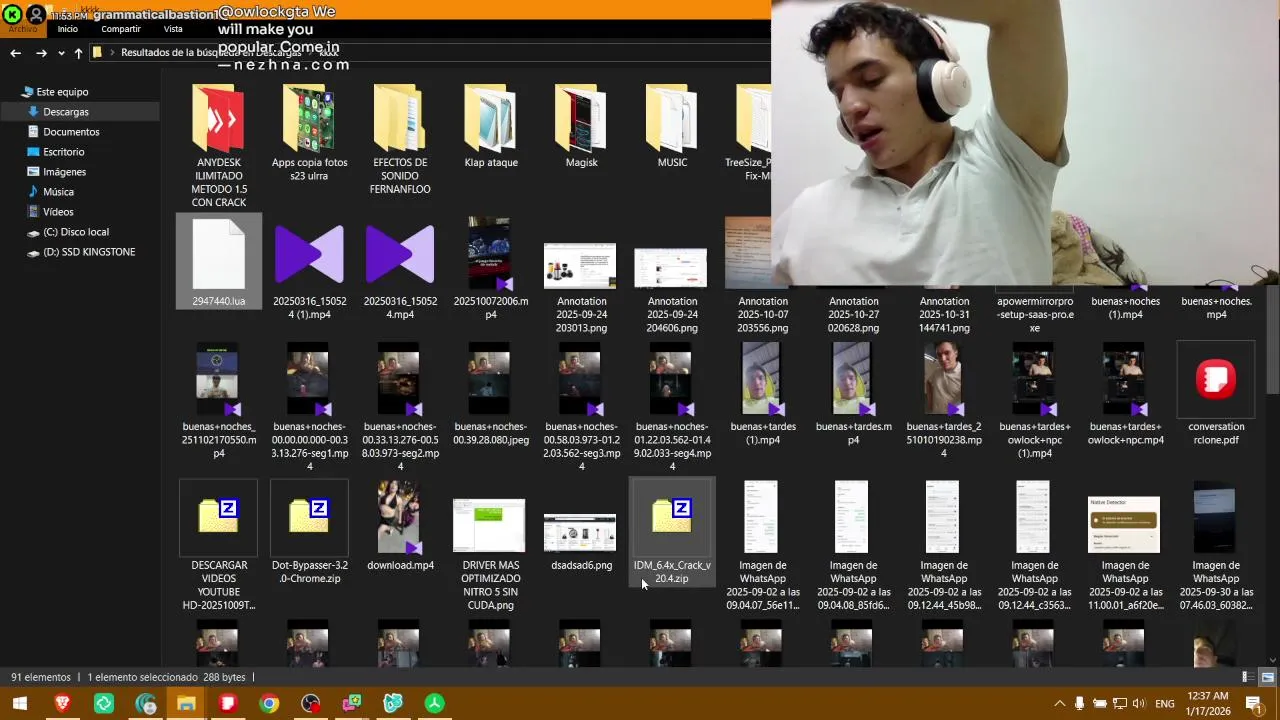Viewport: 1280px width, 720px height.
Task: Open the volume control in tray
Action: point(1139,704)
